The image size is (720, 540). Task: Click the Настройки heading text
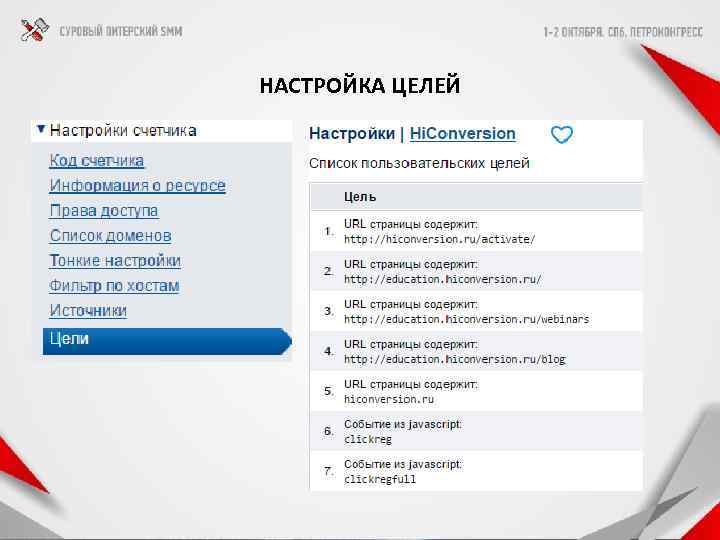click(x=352, y=134)
